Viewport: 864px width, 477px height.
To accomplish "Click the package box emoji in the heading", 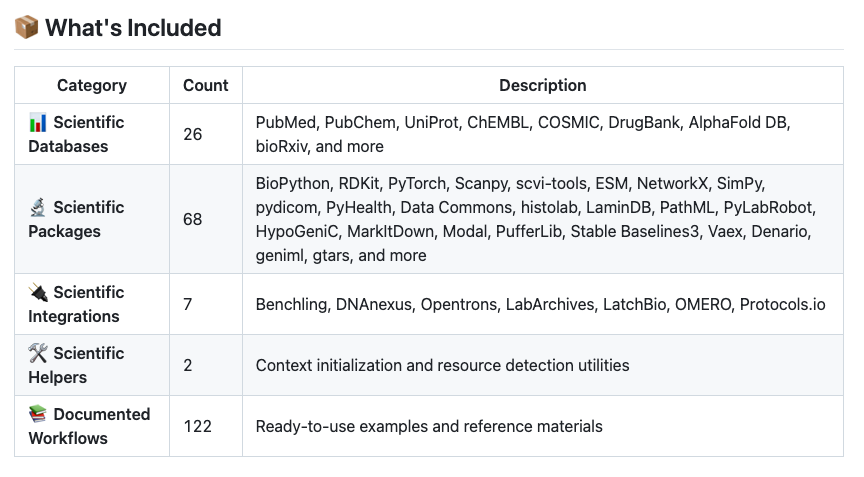I will [27, 28].
